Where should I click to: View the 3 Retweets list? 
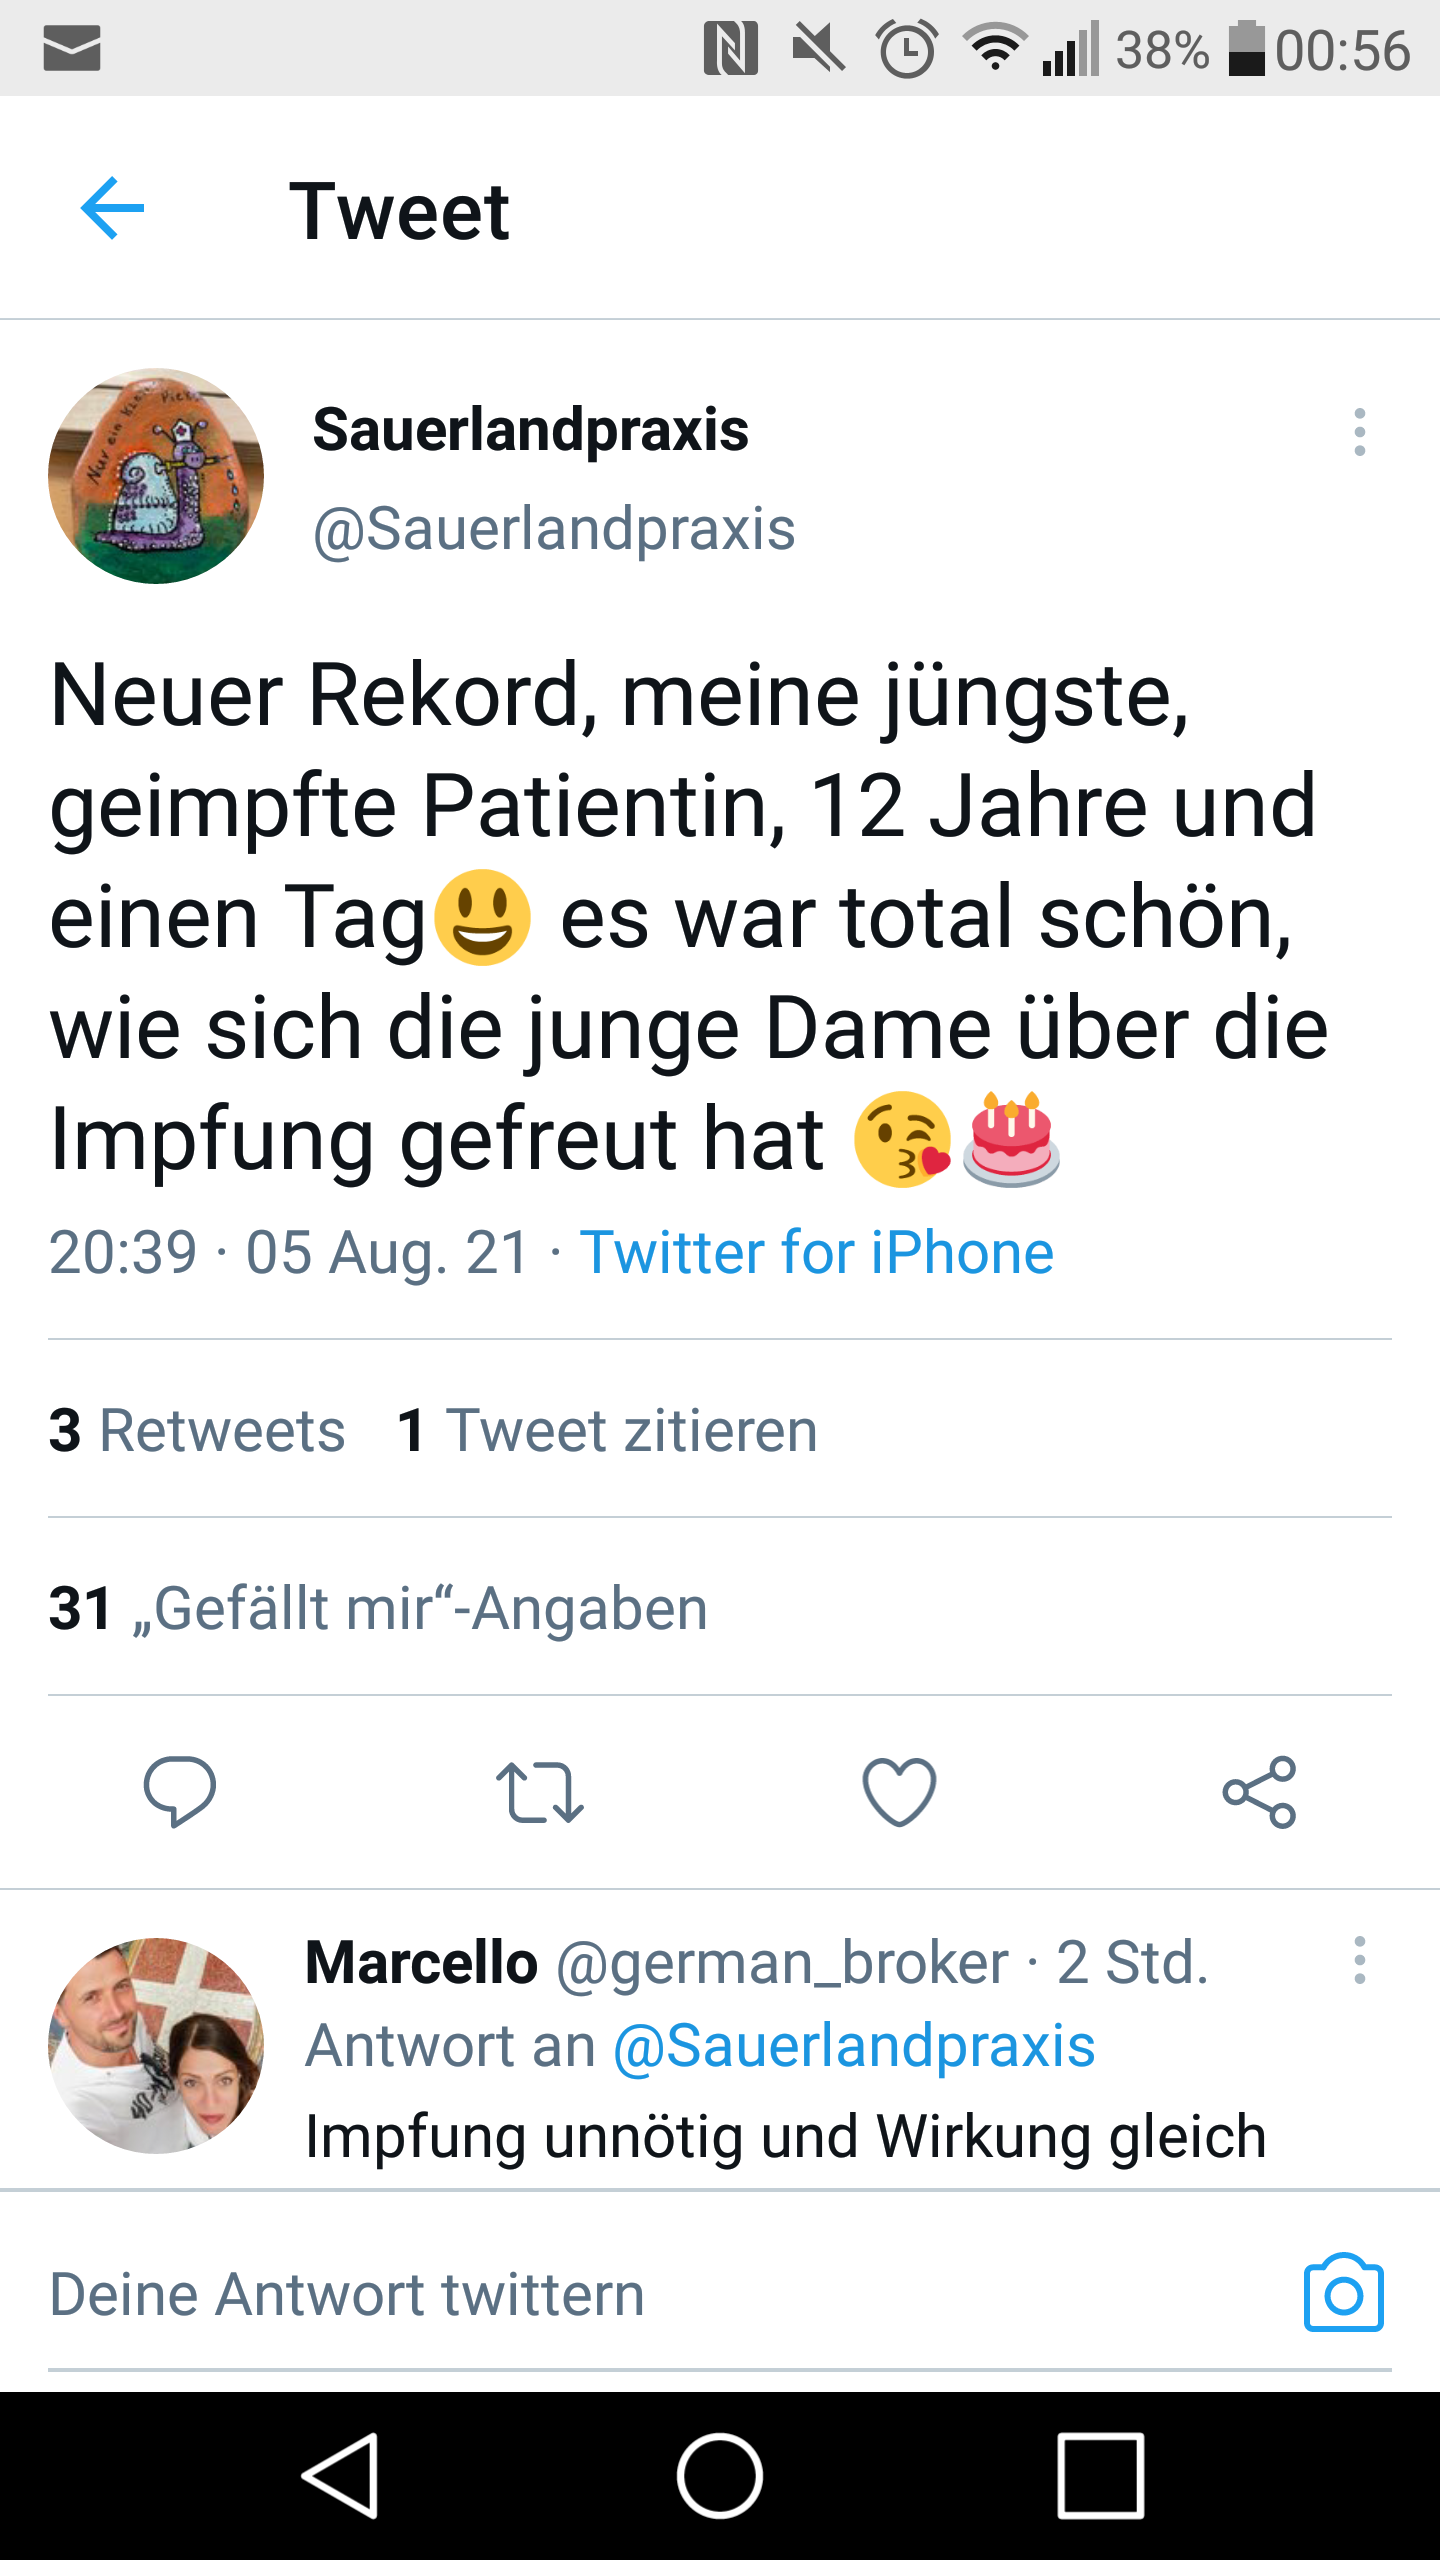[197, 1430]
